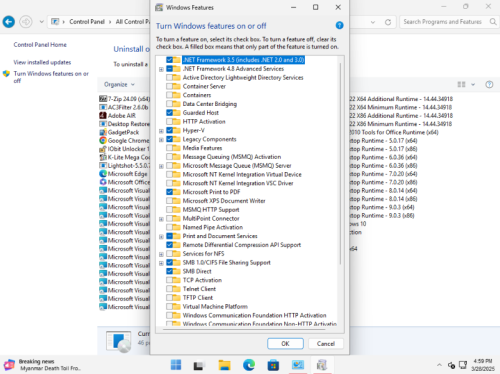
Task: Click the Microsoft Edge program icon
Action: click(103, 174)
